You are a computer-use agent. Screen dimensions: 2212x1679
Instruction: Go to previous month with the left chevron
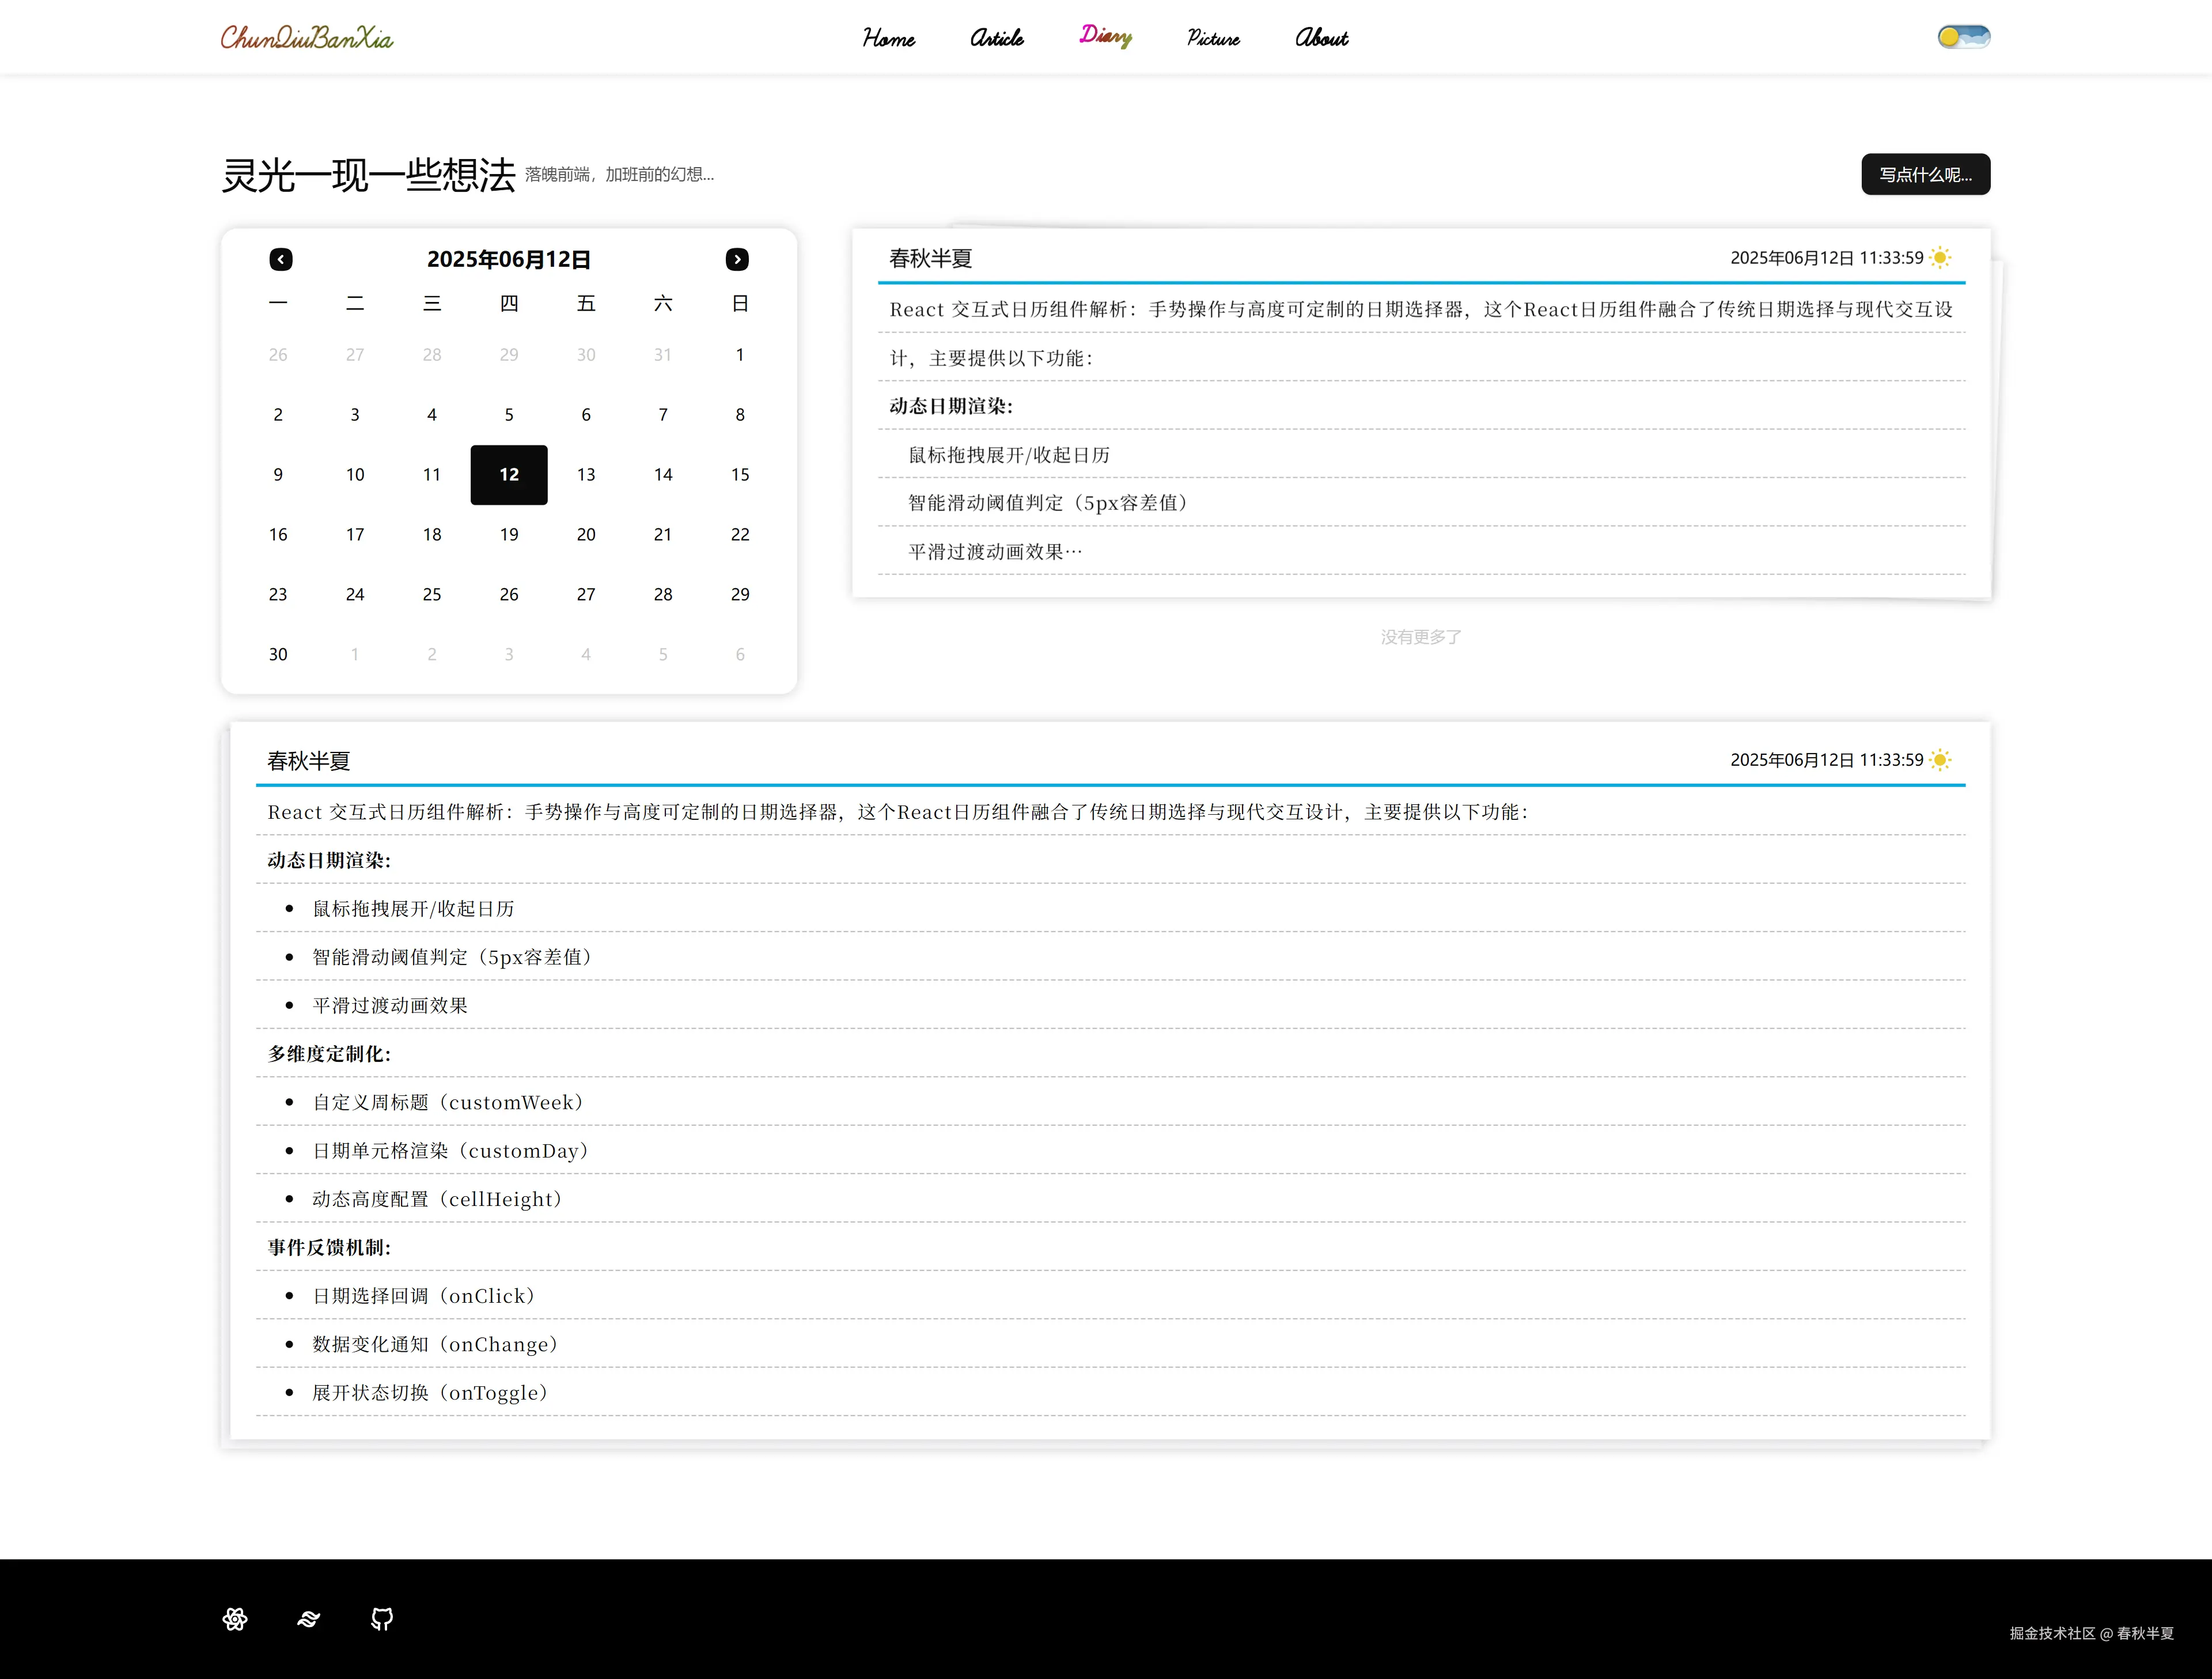point(281,259)
